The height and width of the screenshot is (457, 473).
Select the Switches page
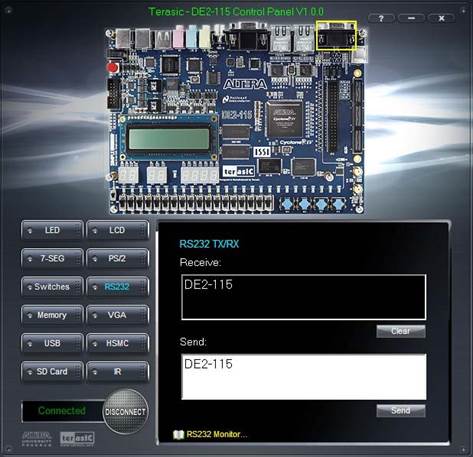coord(52,287)
